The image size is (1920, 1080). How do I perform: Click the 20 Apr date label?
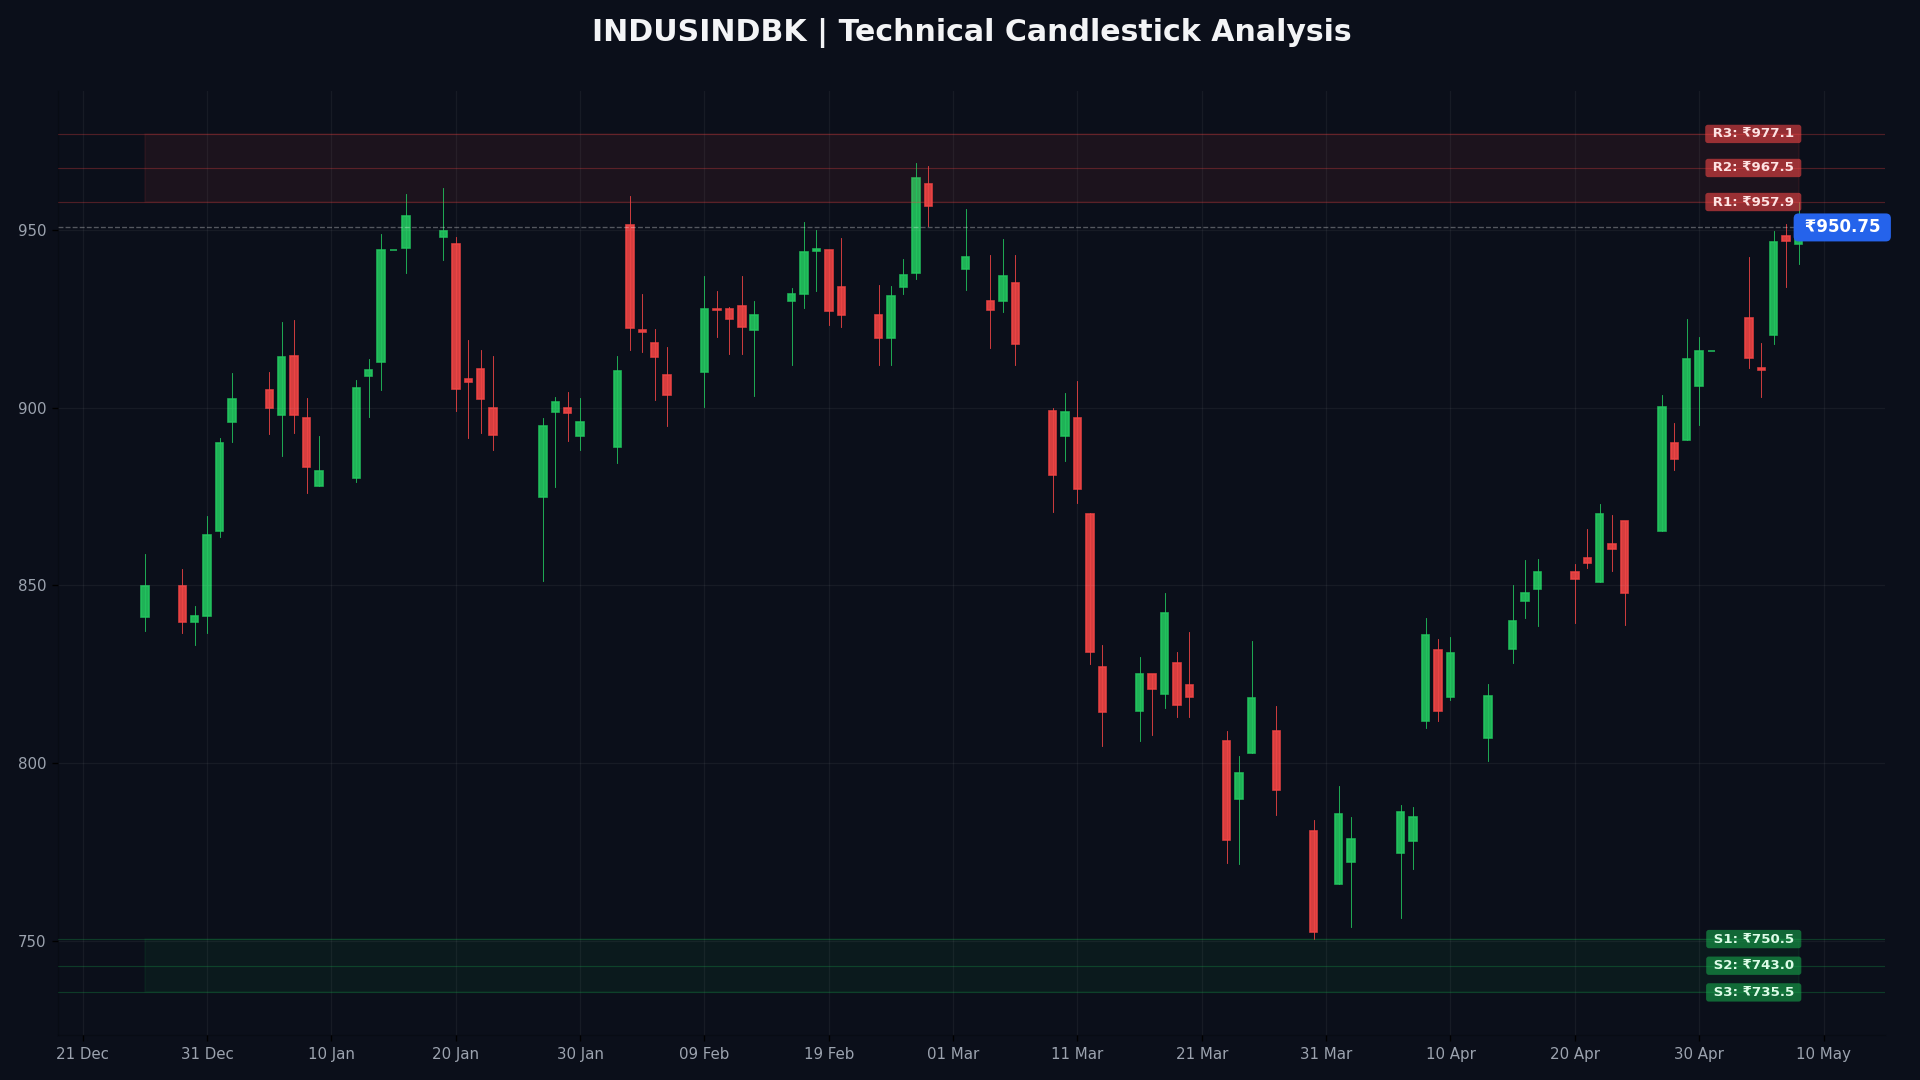coord(1575,1054)
